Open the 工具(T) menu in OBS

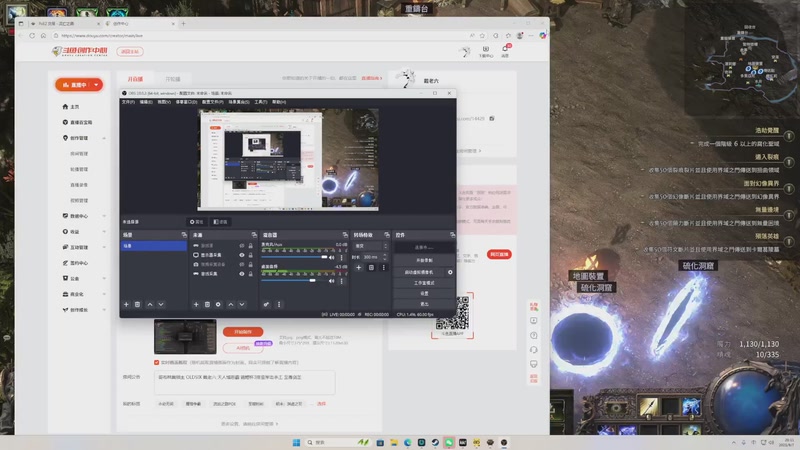click(261, 102)
